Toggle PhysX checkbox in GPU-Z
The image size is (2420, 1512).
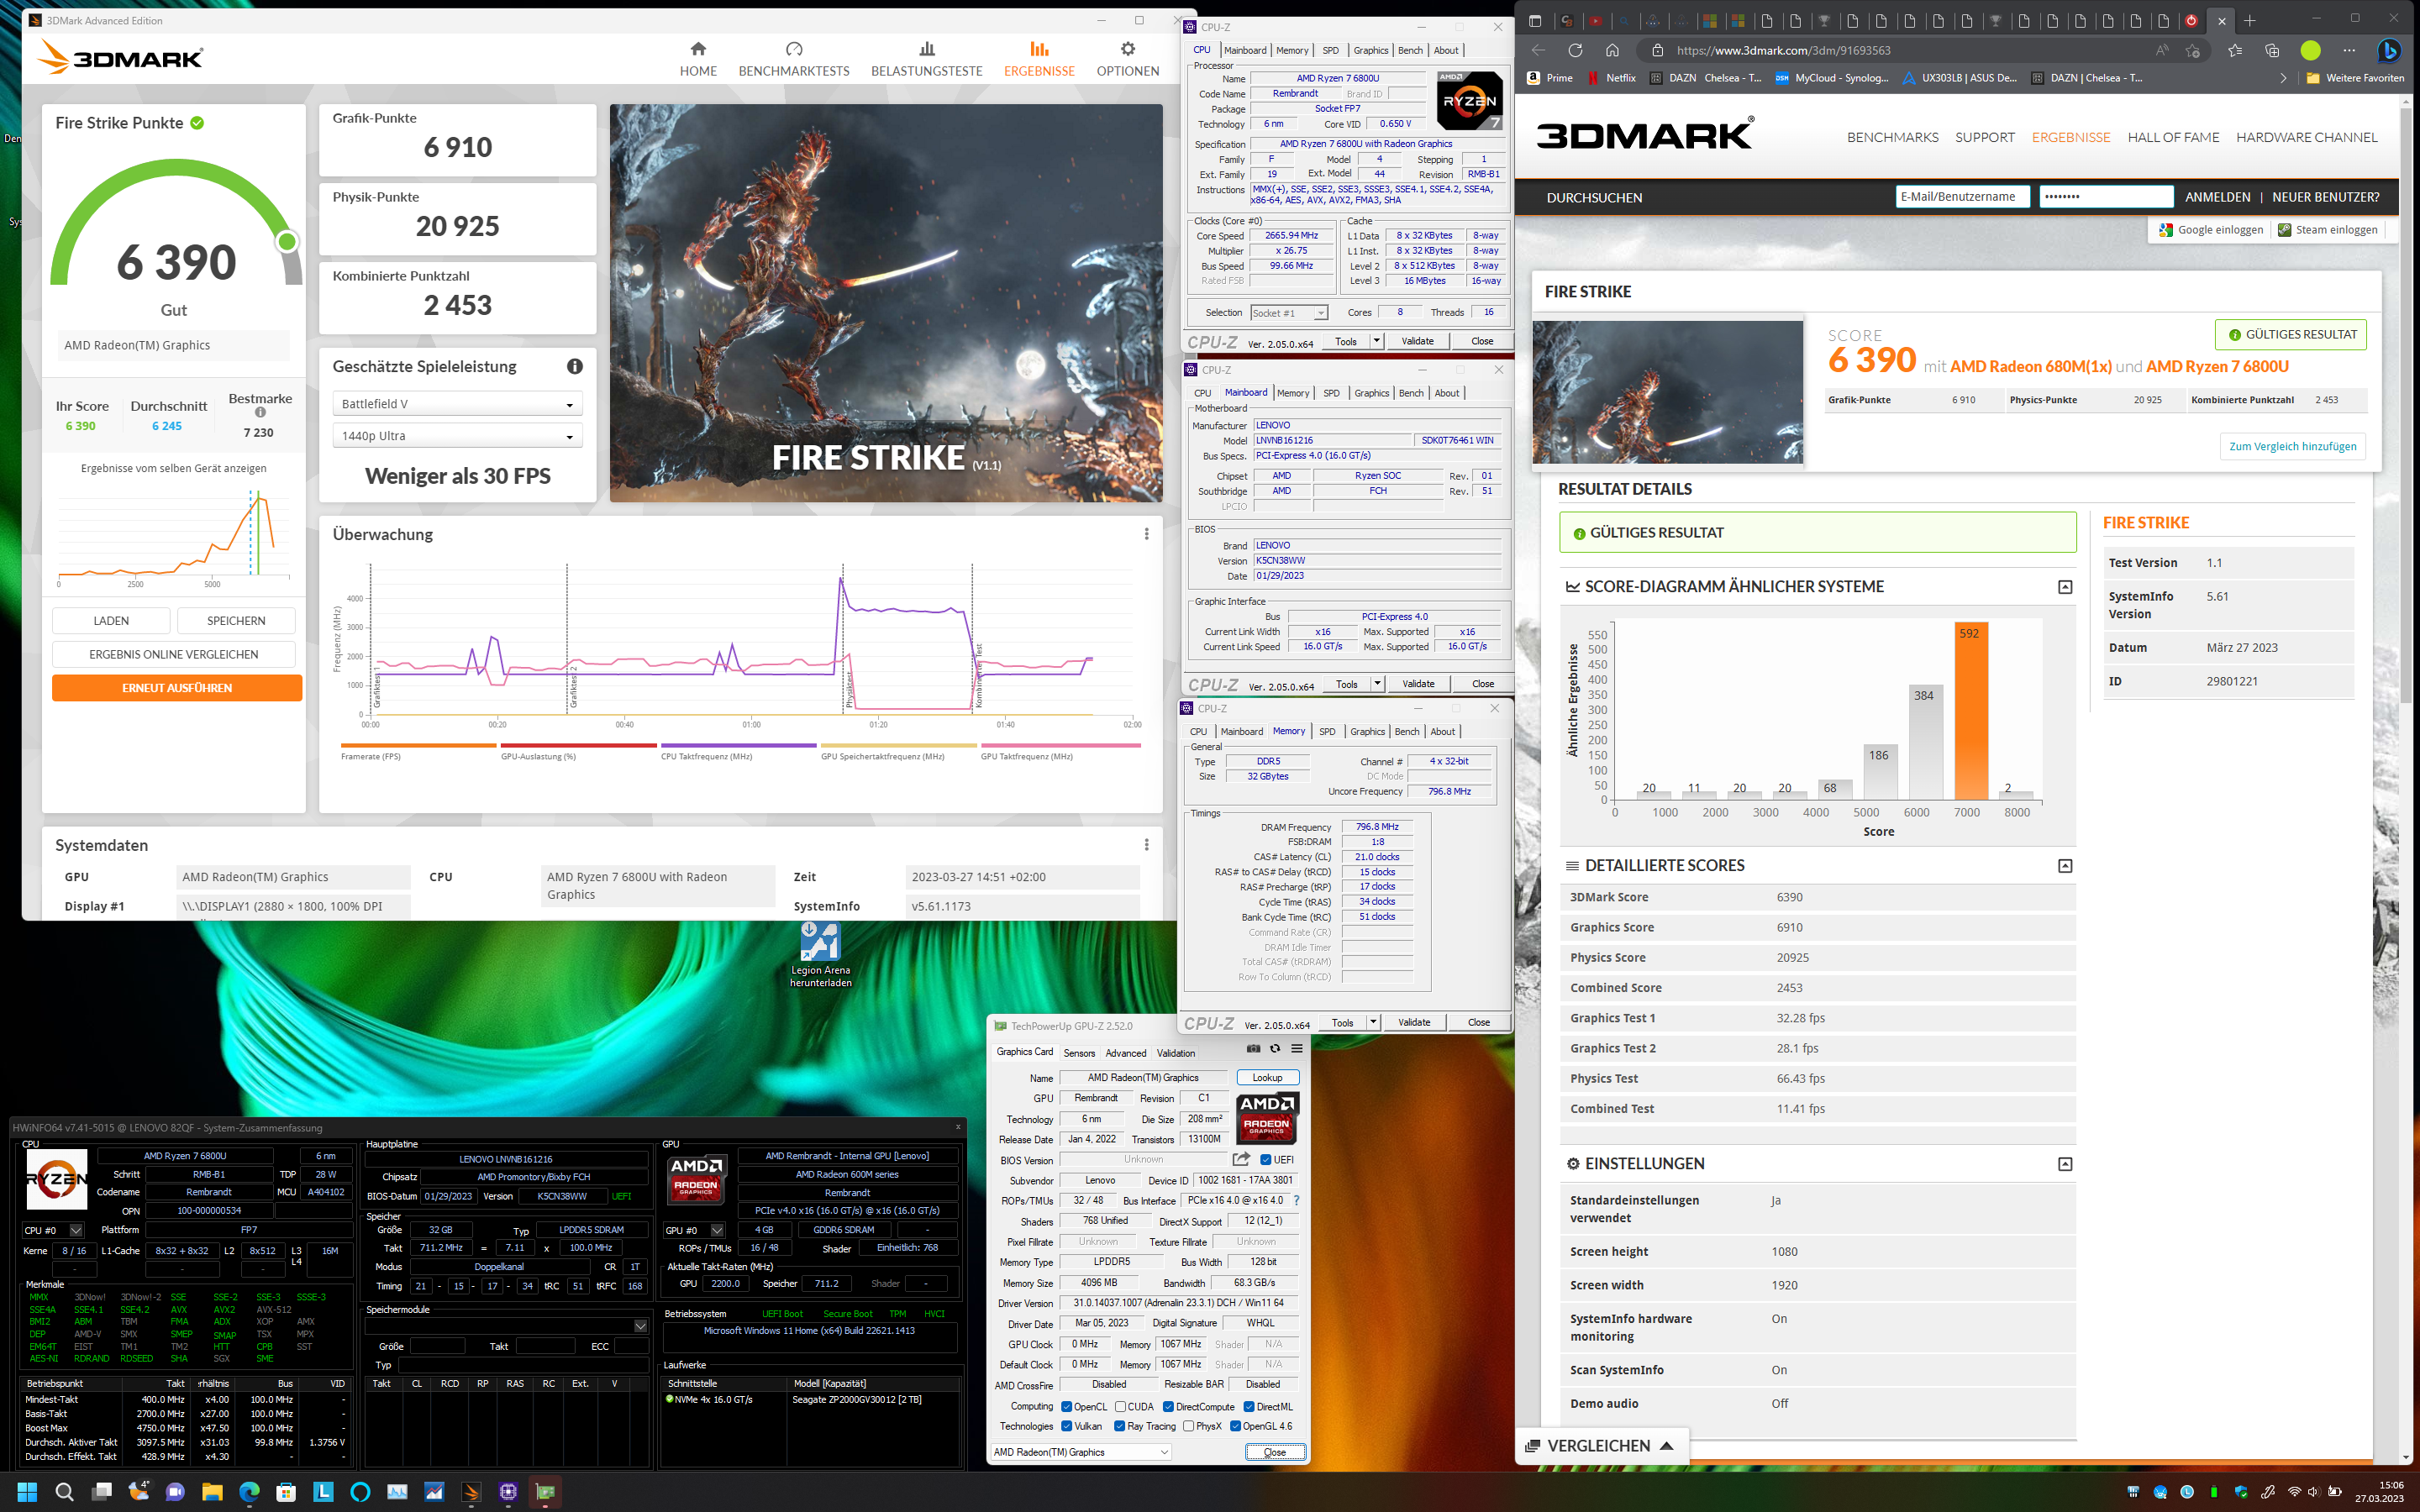(x=1188, y=1426)
